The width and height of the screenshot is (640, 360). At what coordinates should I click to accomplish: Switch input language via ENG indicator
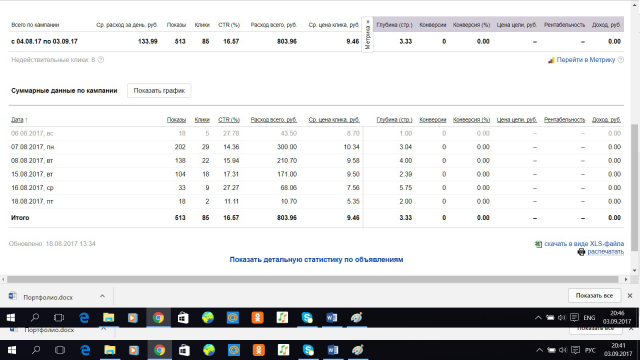coord(589,318)
